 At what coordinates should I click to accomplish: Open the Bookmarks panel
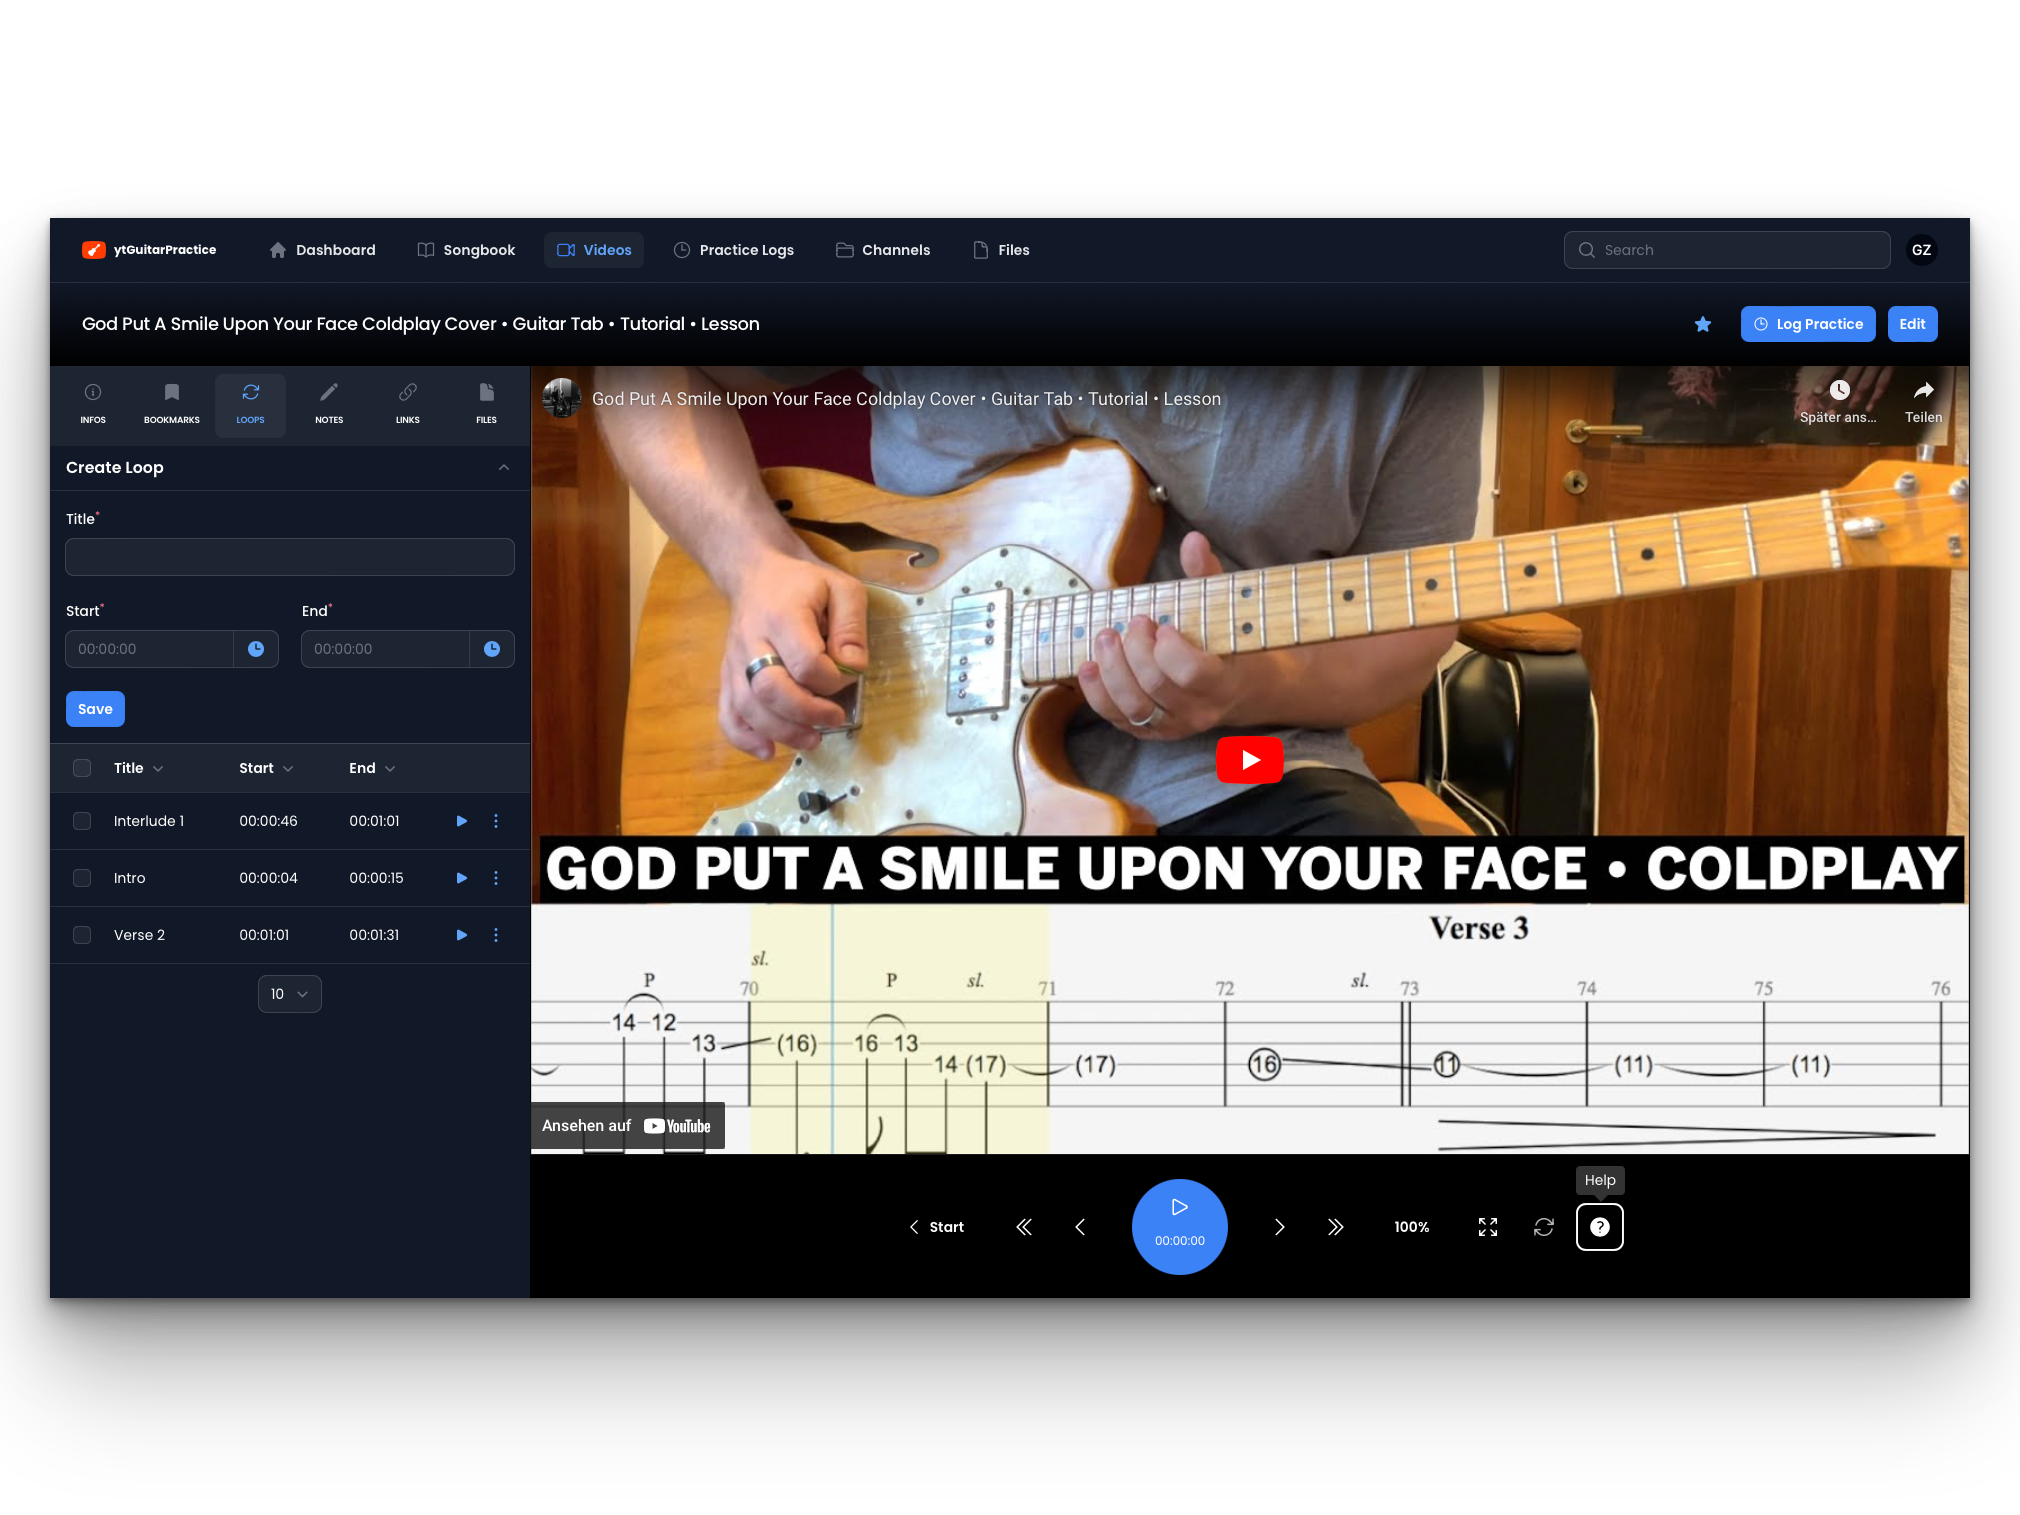171,404
